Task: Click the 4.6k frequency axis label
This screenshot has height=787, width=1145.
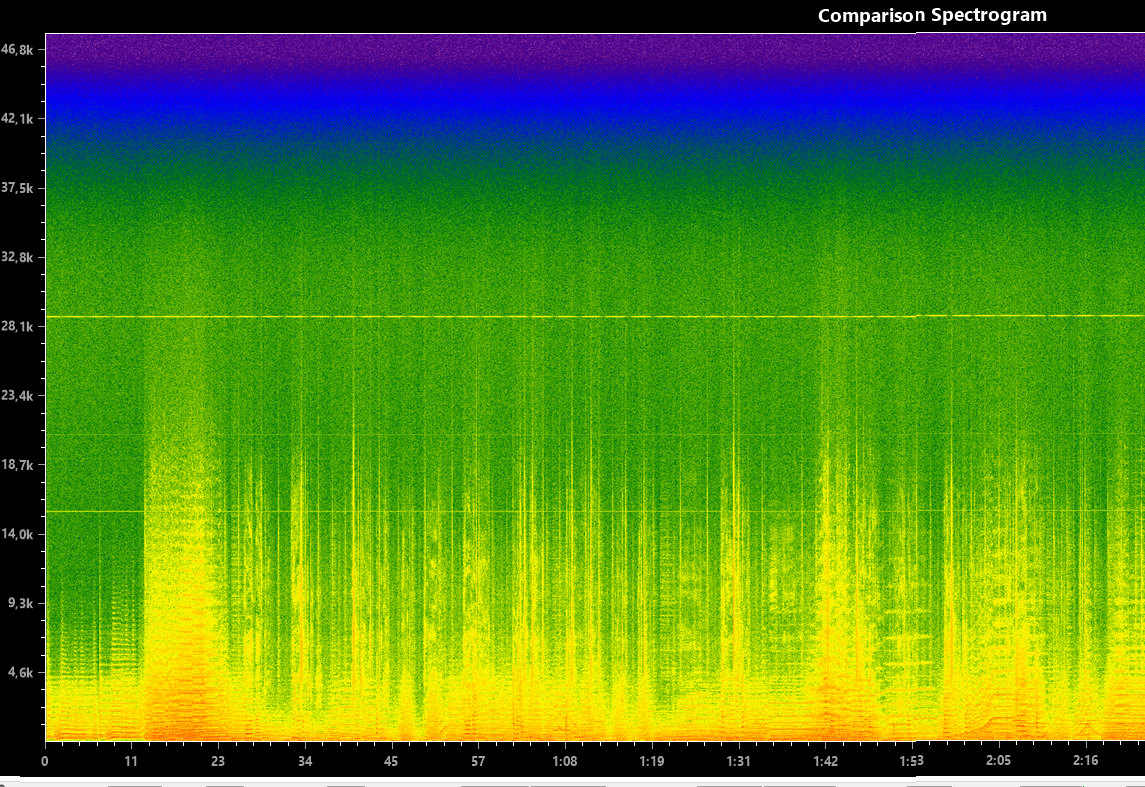Action: pyautogui.click(x=22, y=673)
